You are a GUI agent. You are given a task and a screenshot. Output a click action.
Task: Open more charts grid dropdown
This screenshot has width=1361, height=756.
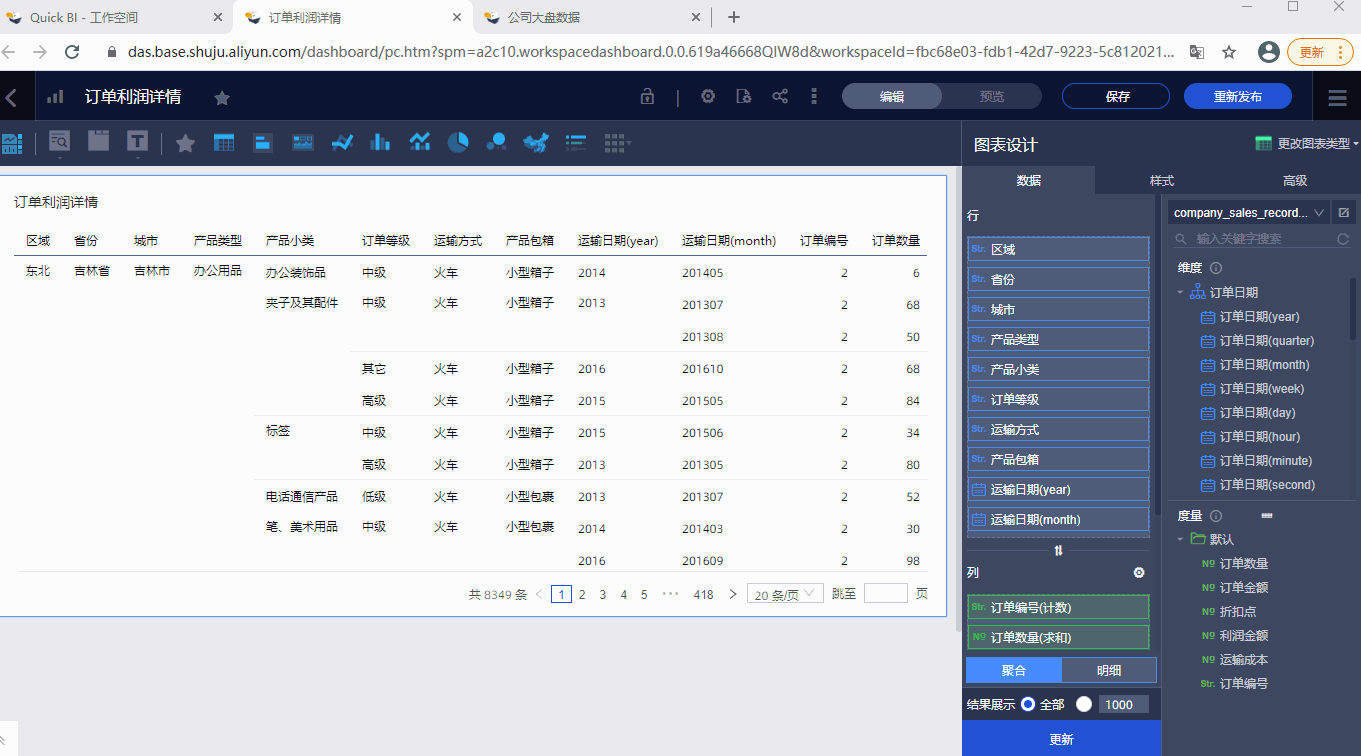[x=617, y=143]
